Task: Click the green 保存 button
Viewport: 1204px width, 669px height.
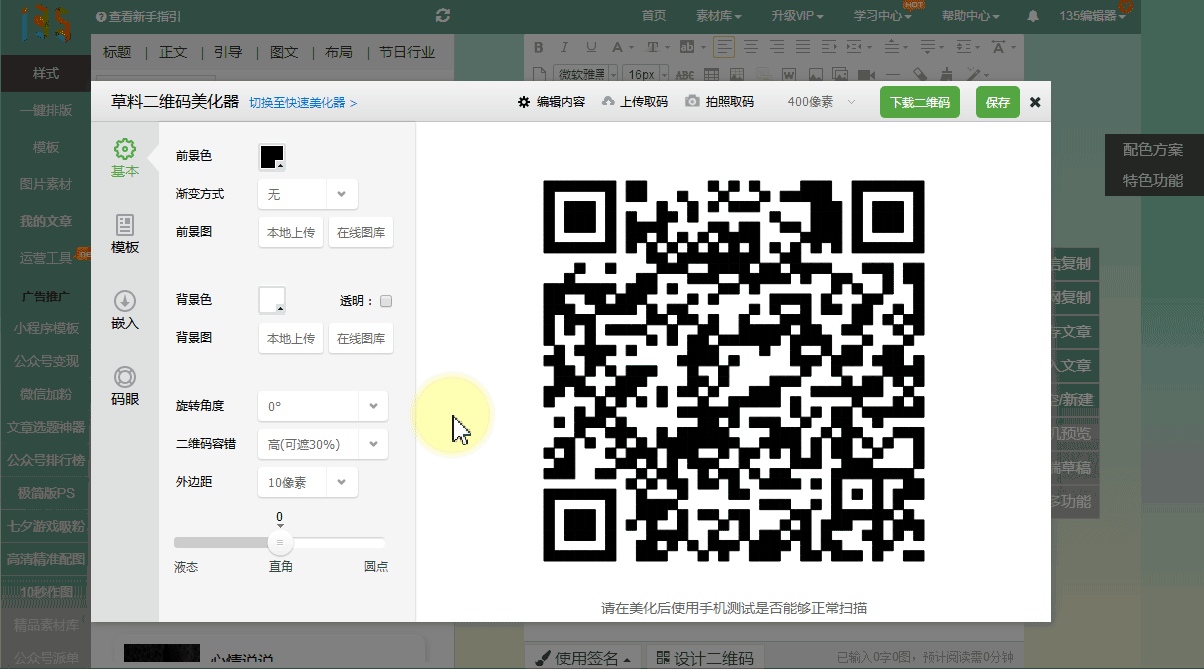Action: coord(997,102)
